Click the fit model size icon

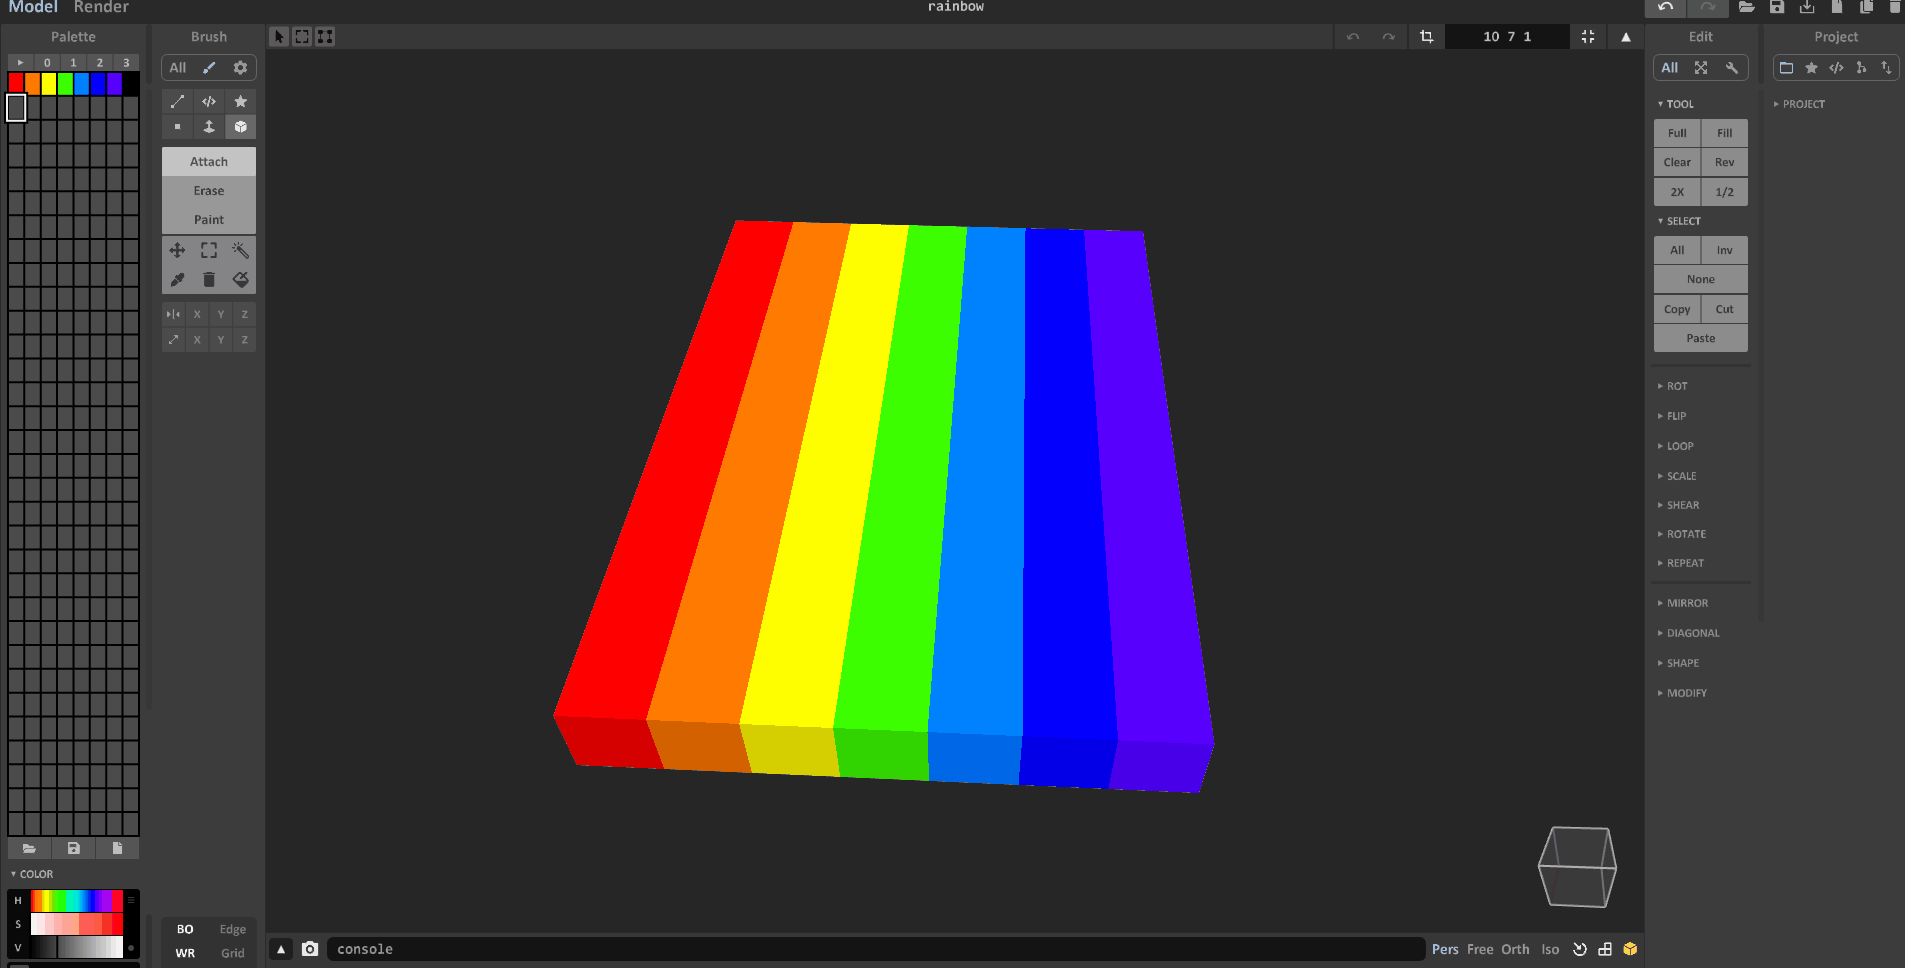click(1588, 37)
